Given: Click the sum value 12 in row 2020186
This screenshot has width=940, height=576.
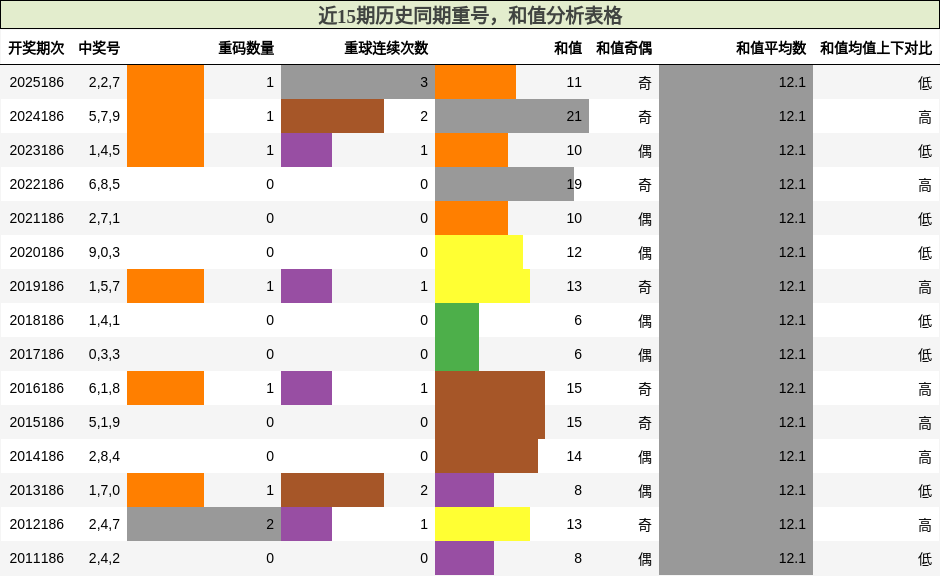Looking at the screenshot, I should (574, 252).
